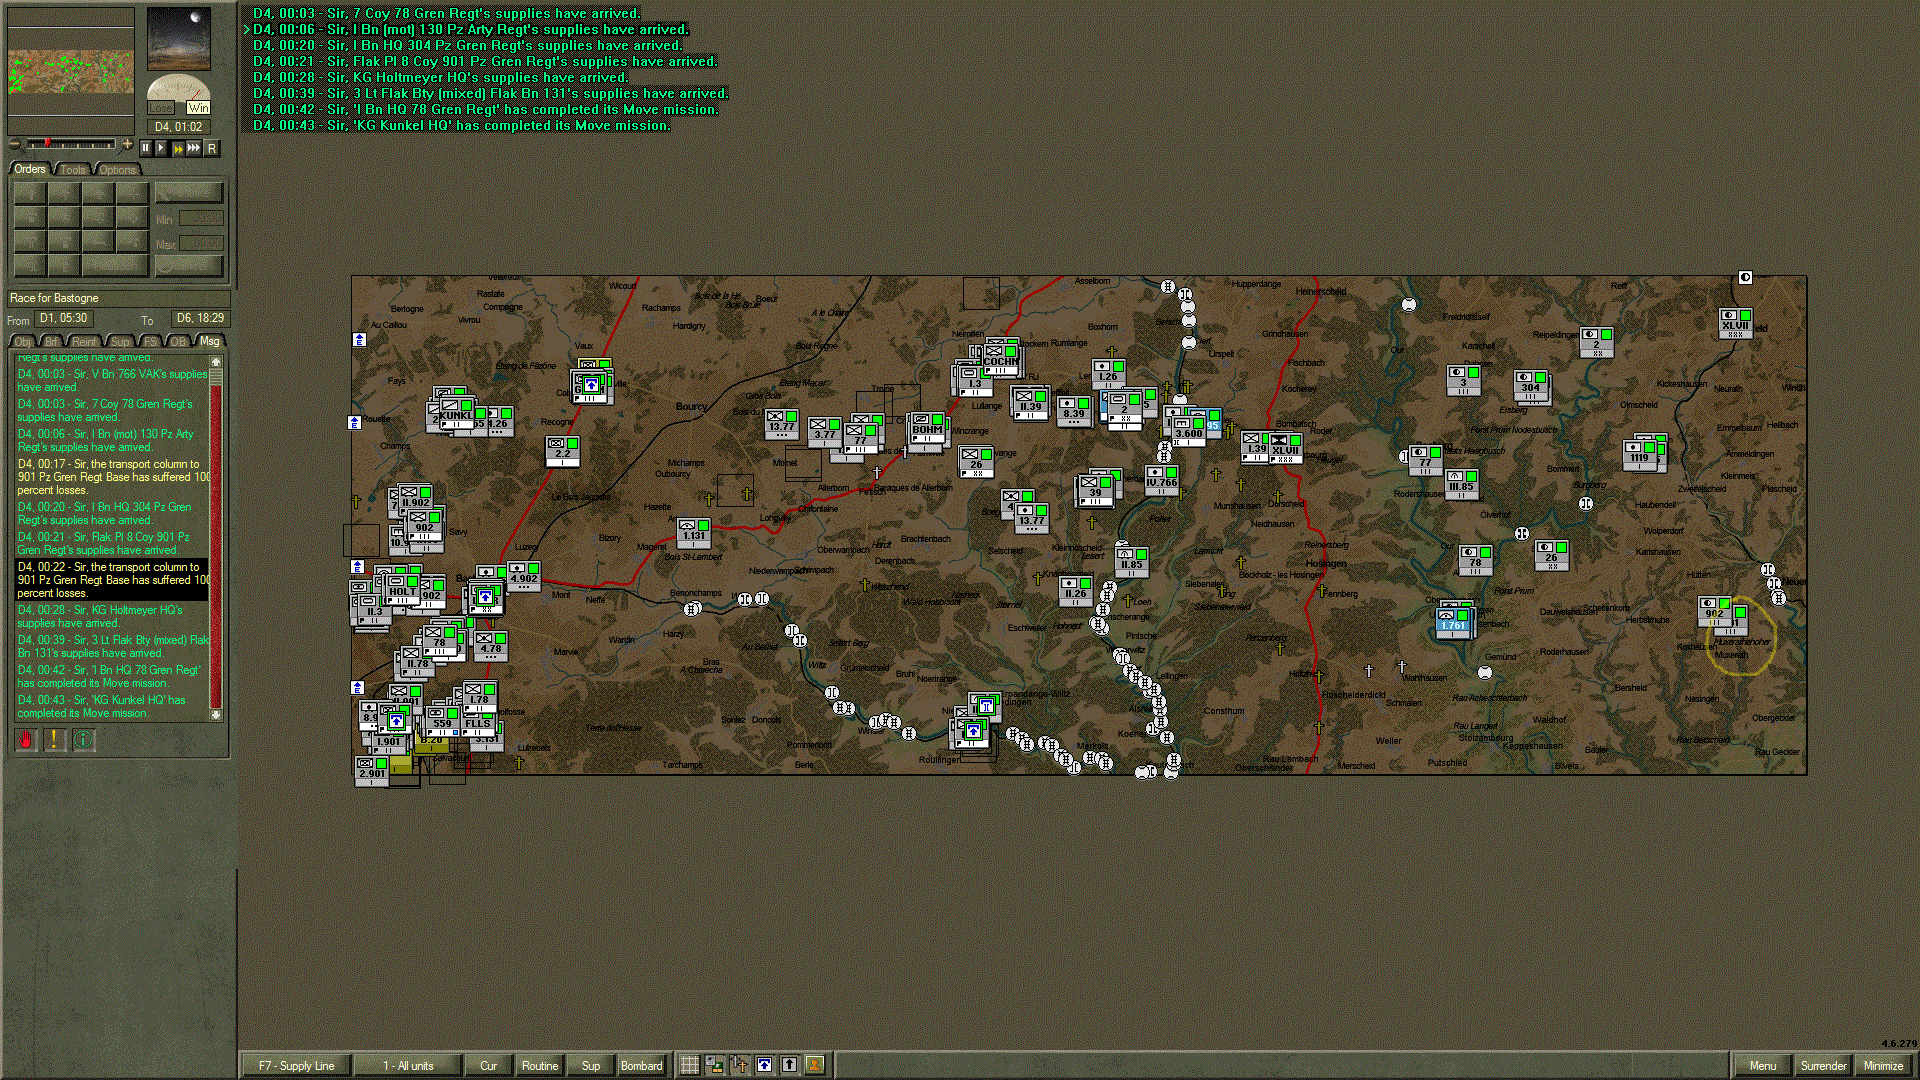1920x1080 pixels.
Task: Click the zoom in magnifier plus icon
Action: [x=127, y=144]
